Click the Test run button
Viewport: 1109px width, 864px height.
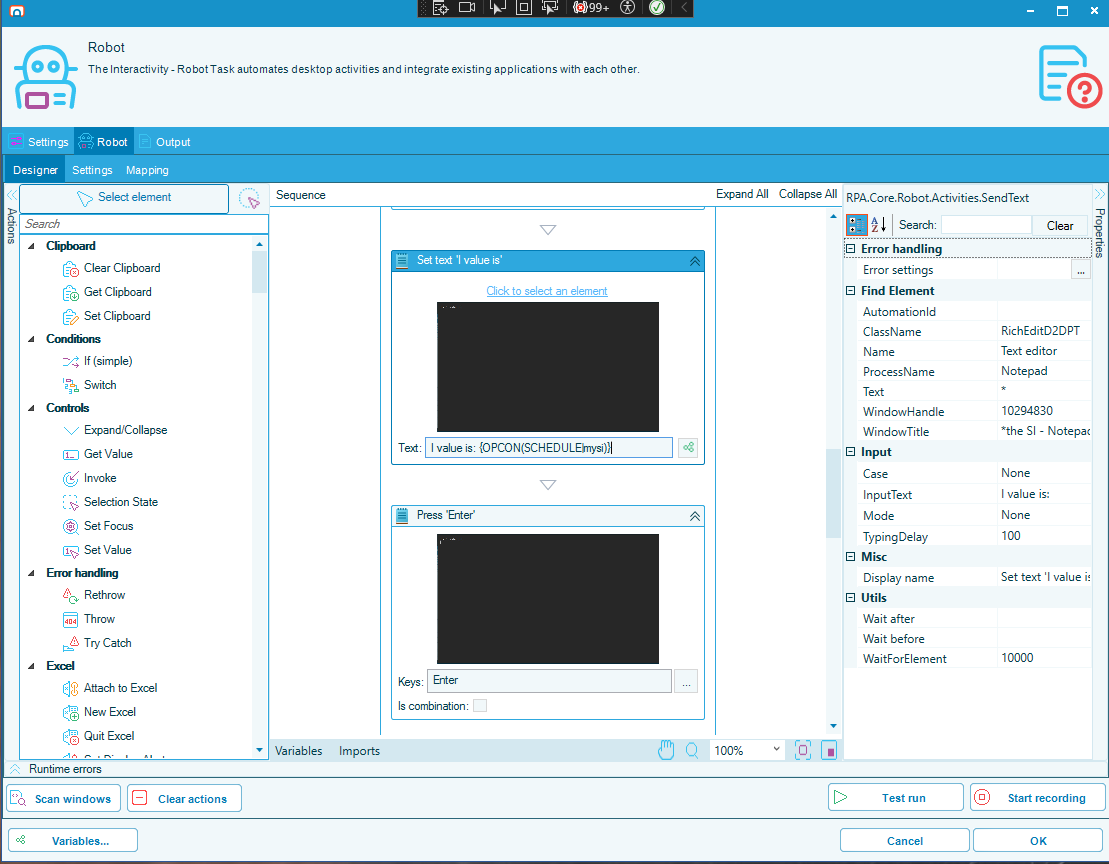point(895,797)
